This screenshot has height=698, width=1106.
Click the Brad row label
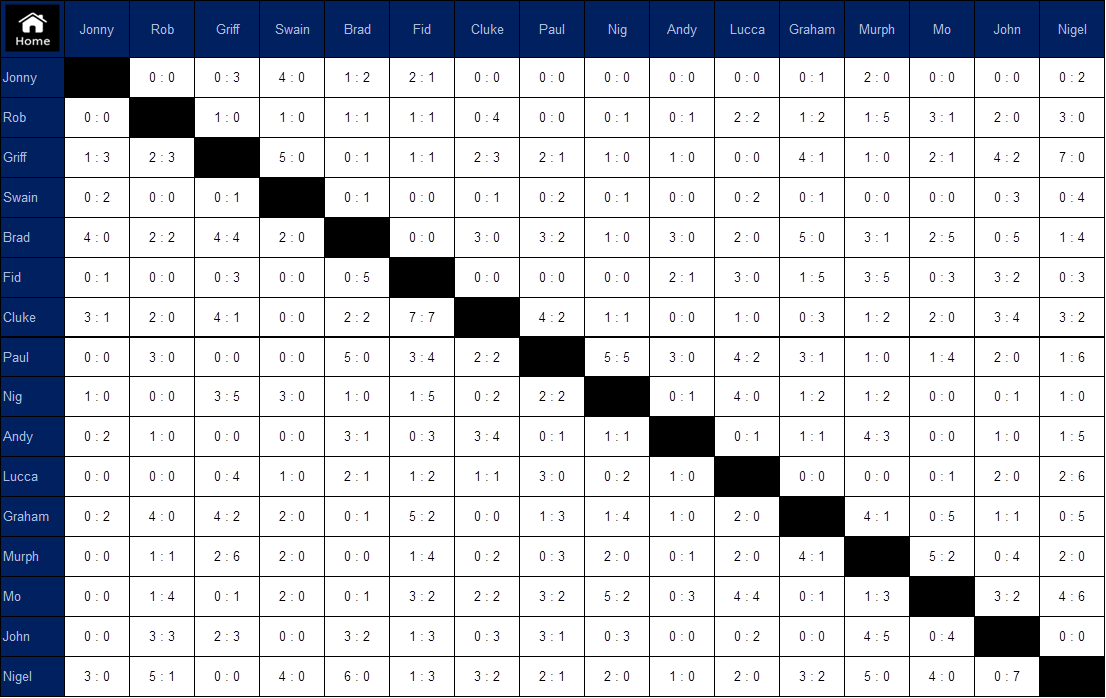coord(32,238)
